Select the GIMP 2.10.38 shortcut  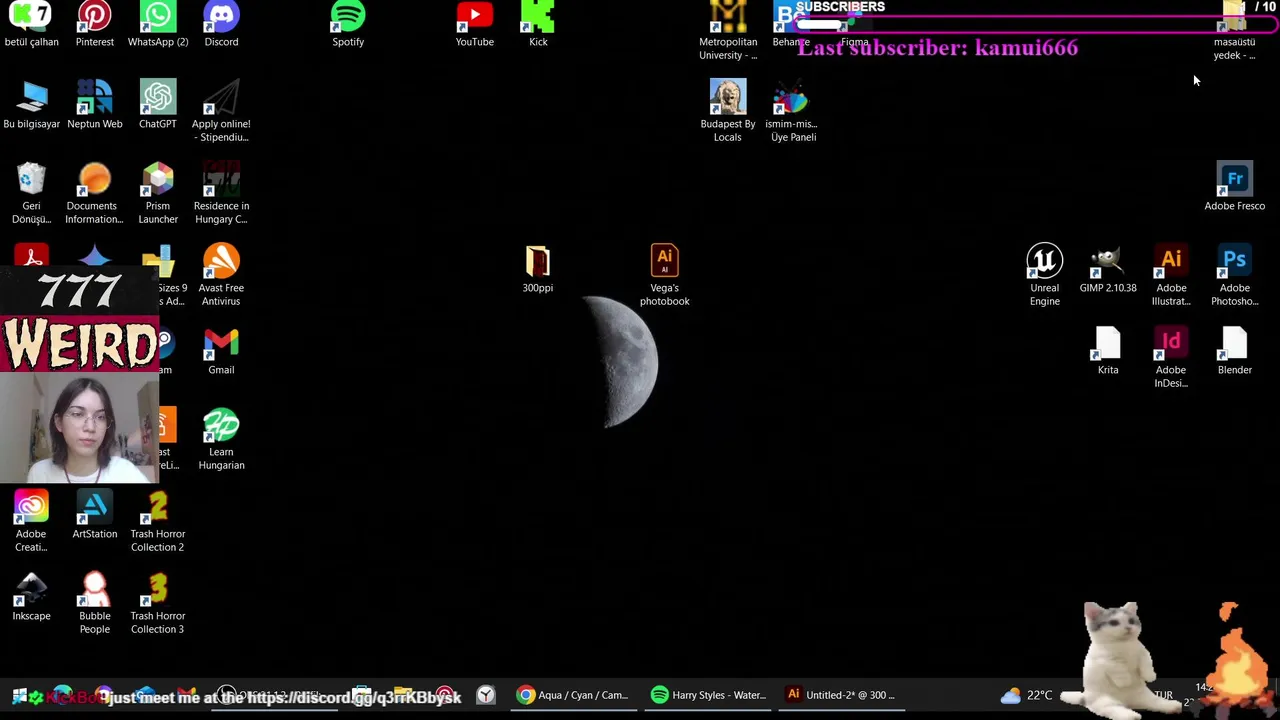pyautogui.click(x=1108, y=268)
